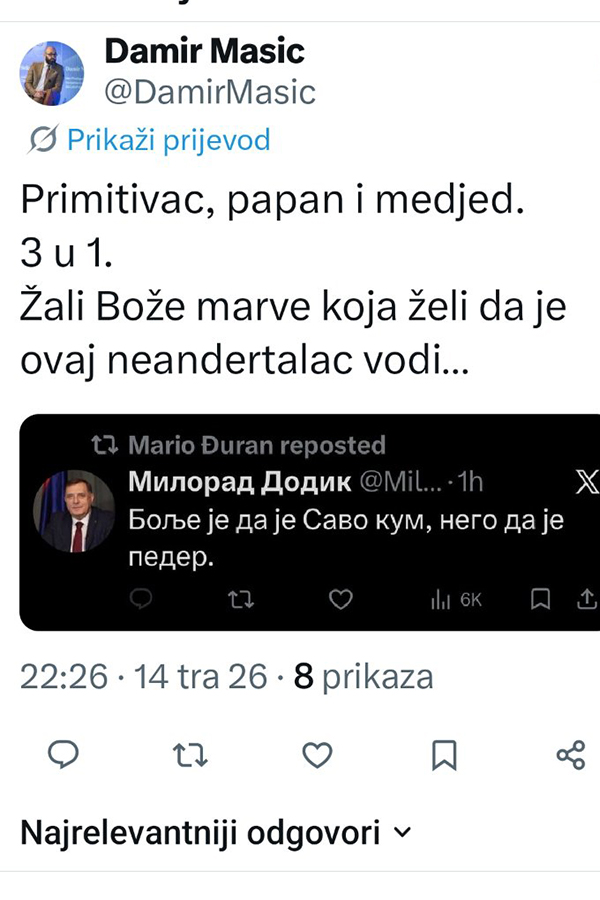Viewport: 600px width, 900px height.
Task: Share the main tweet
Action: pyautogui.click(x=570, y=755)
